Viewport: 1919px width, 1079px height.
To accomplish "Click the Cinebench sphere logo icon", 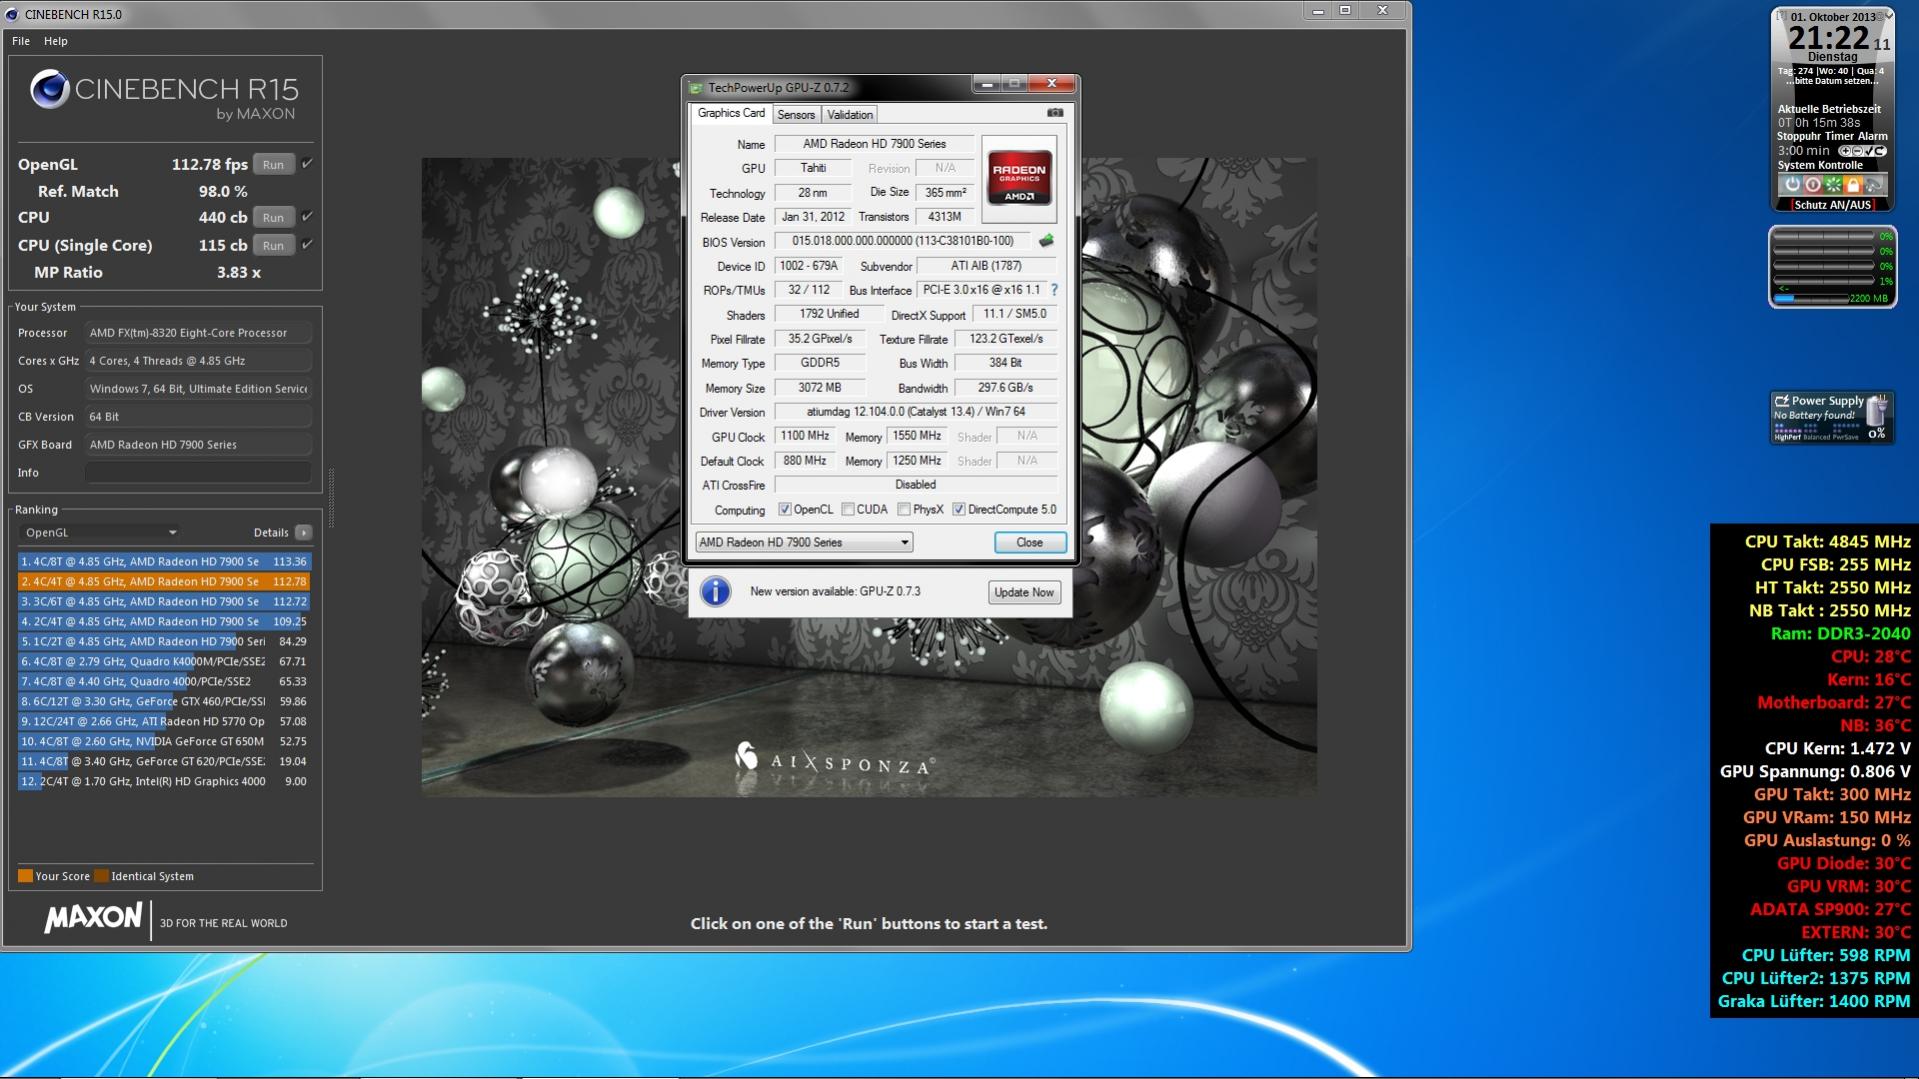I will [x=49, y=90].
